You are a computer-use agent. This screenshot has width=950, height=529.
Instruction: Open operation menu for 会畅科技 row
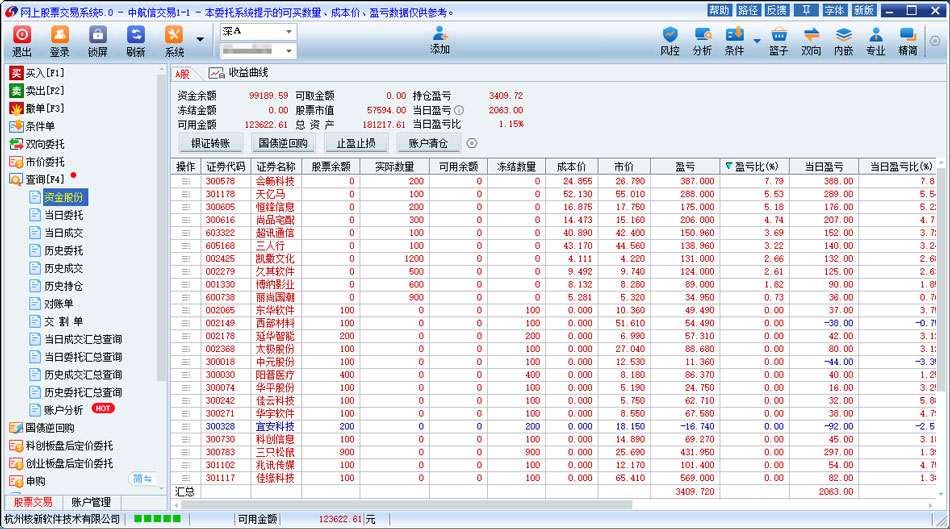[x=185, y=181]
